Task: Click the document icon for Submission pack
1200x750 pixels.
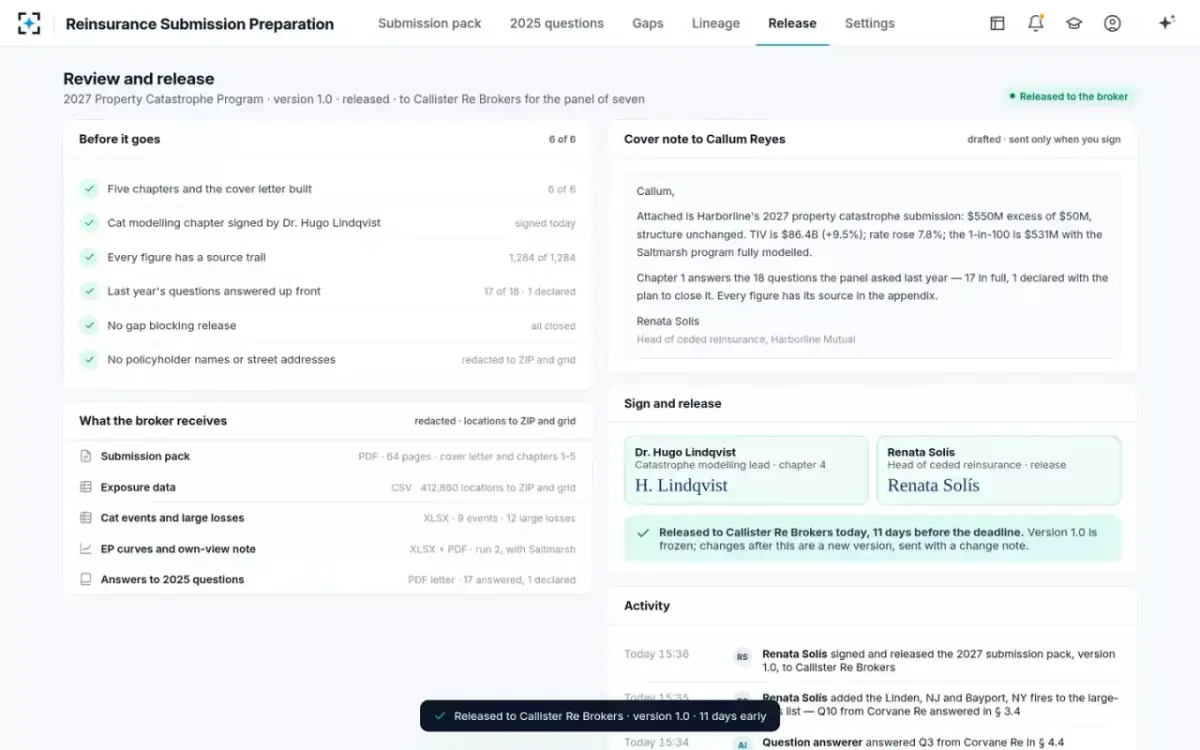Action: click(85, 456)
